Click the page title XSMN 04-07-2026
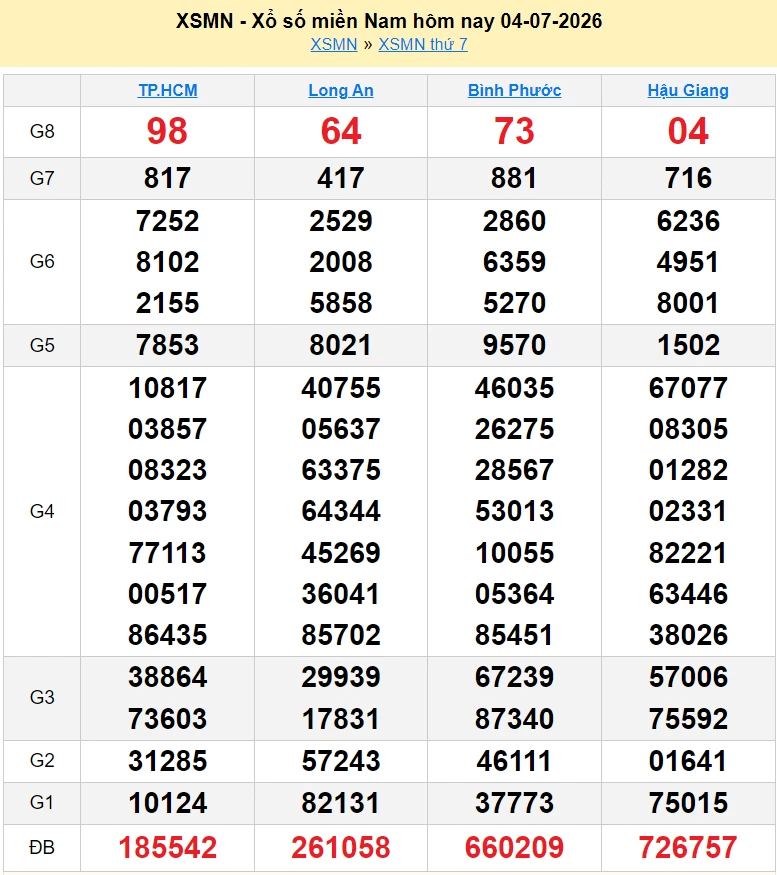777x875 pixels. [389, 21]
